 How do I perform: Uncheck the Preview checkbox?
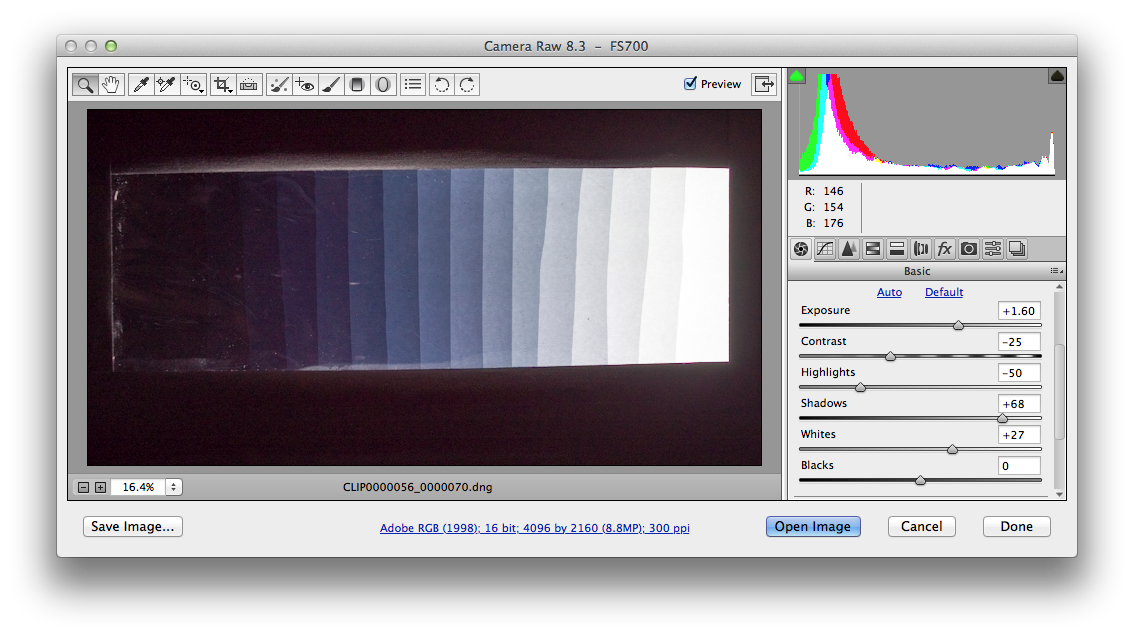(x=690, y=84)
